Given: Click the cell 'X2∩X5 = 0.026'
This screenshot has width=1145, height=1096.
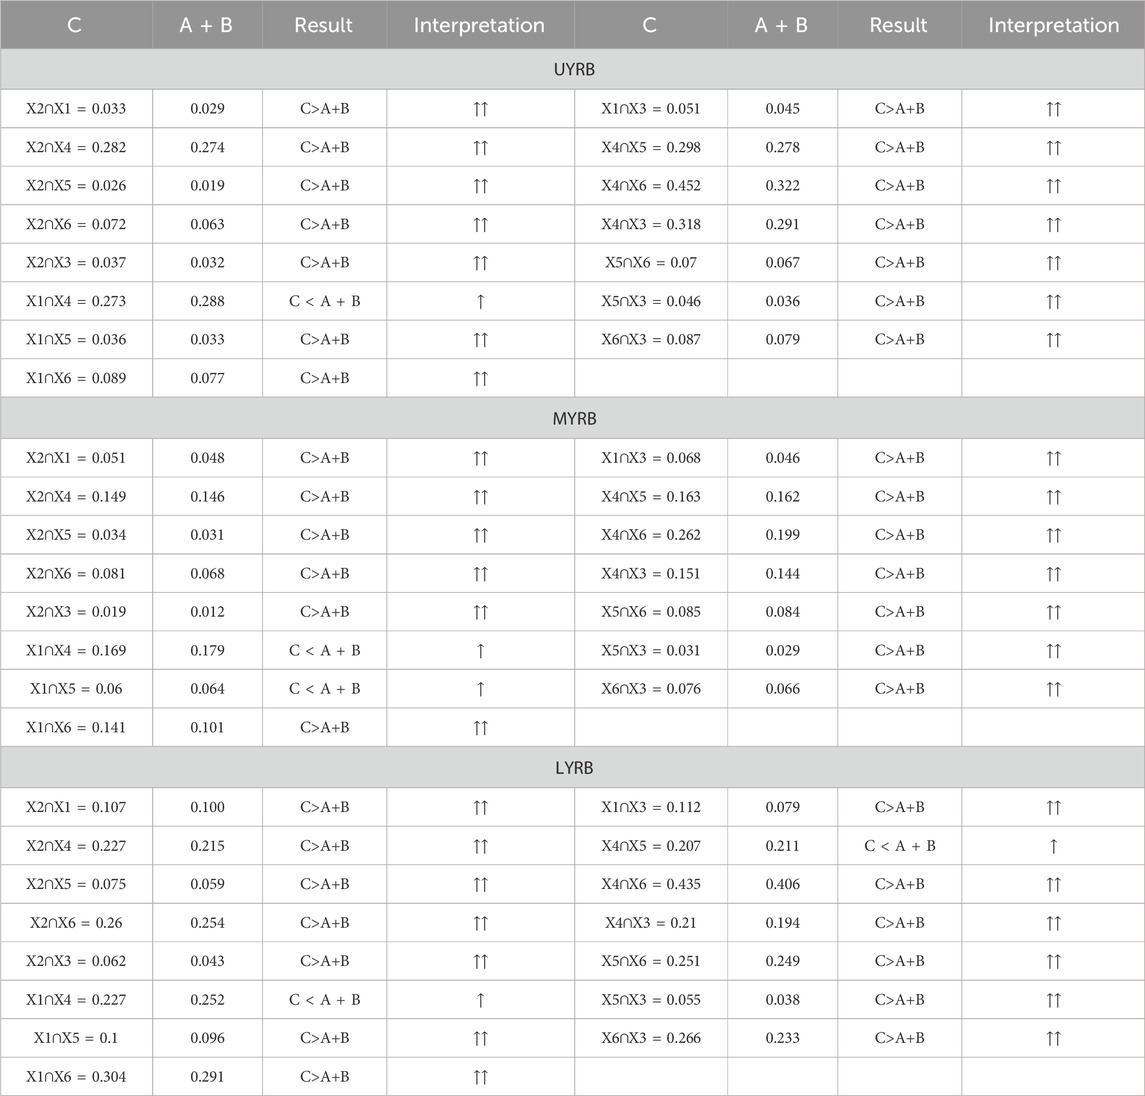Looking at the screenshot, I should (76, 185).
